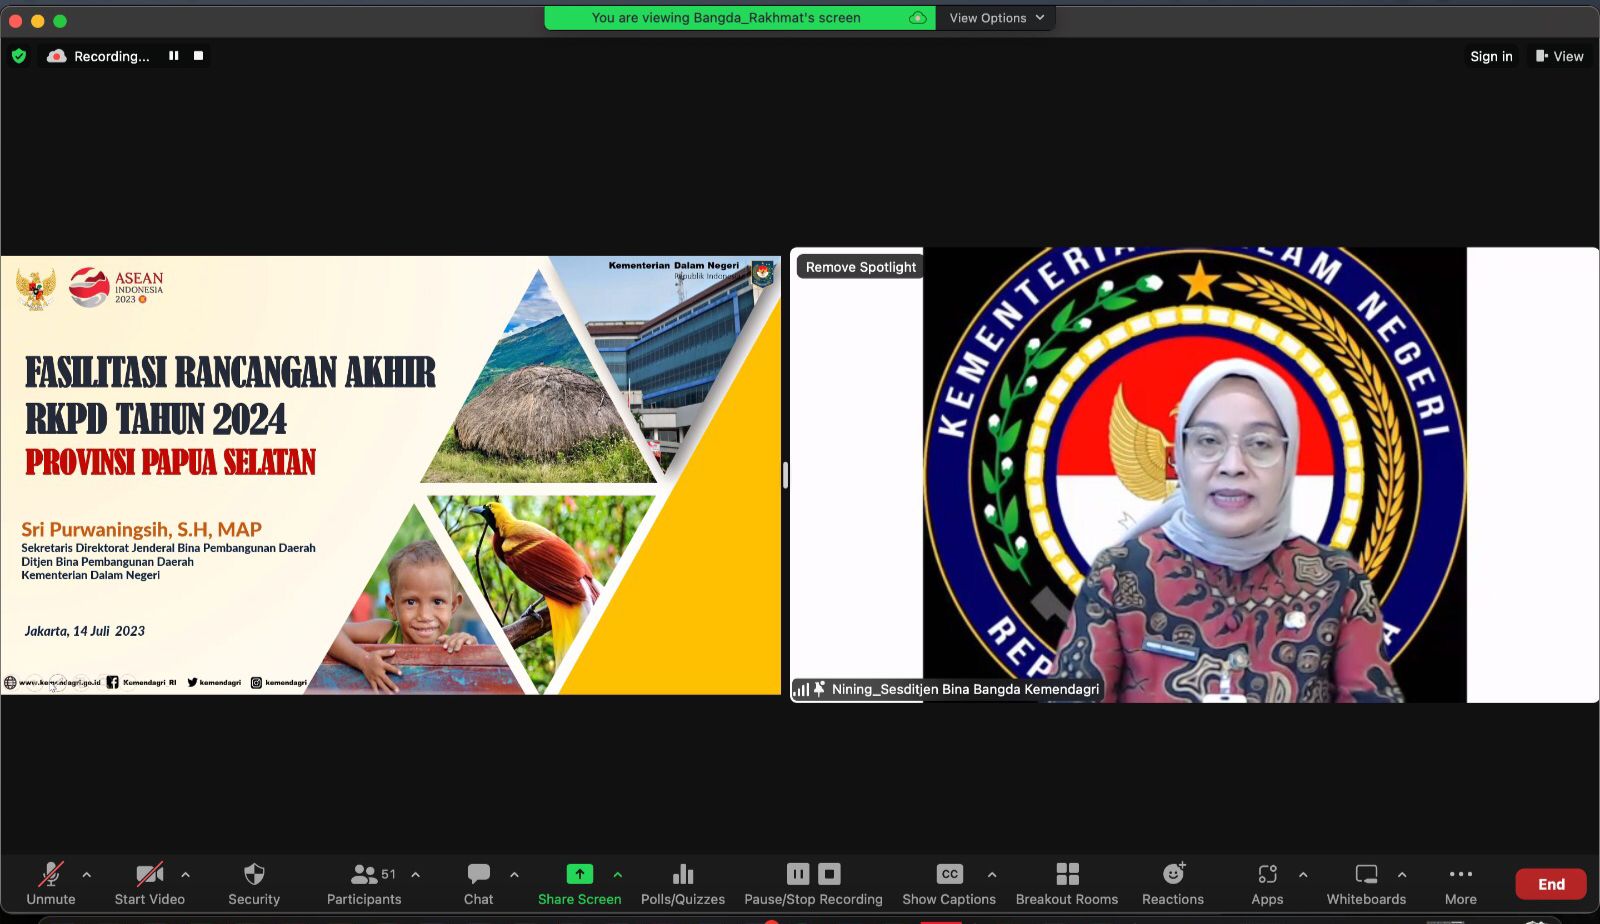This screenshot has height=924, width=1600.
Task: Open the View layout menu
Action: tap(1560, 56)
